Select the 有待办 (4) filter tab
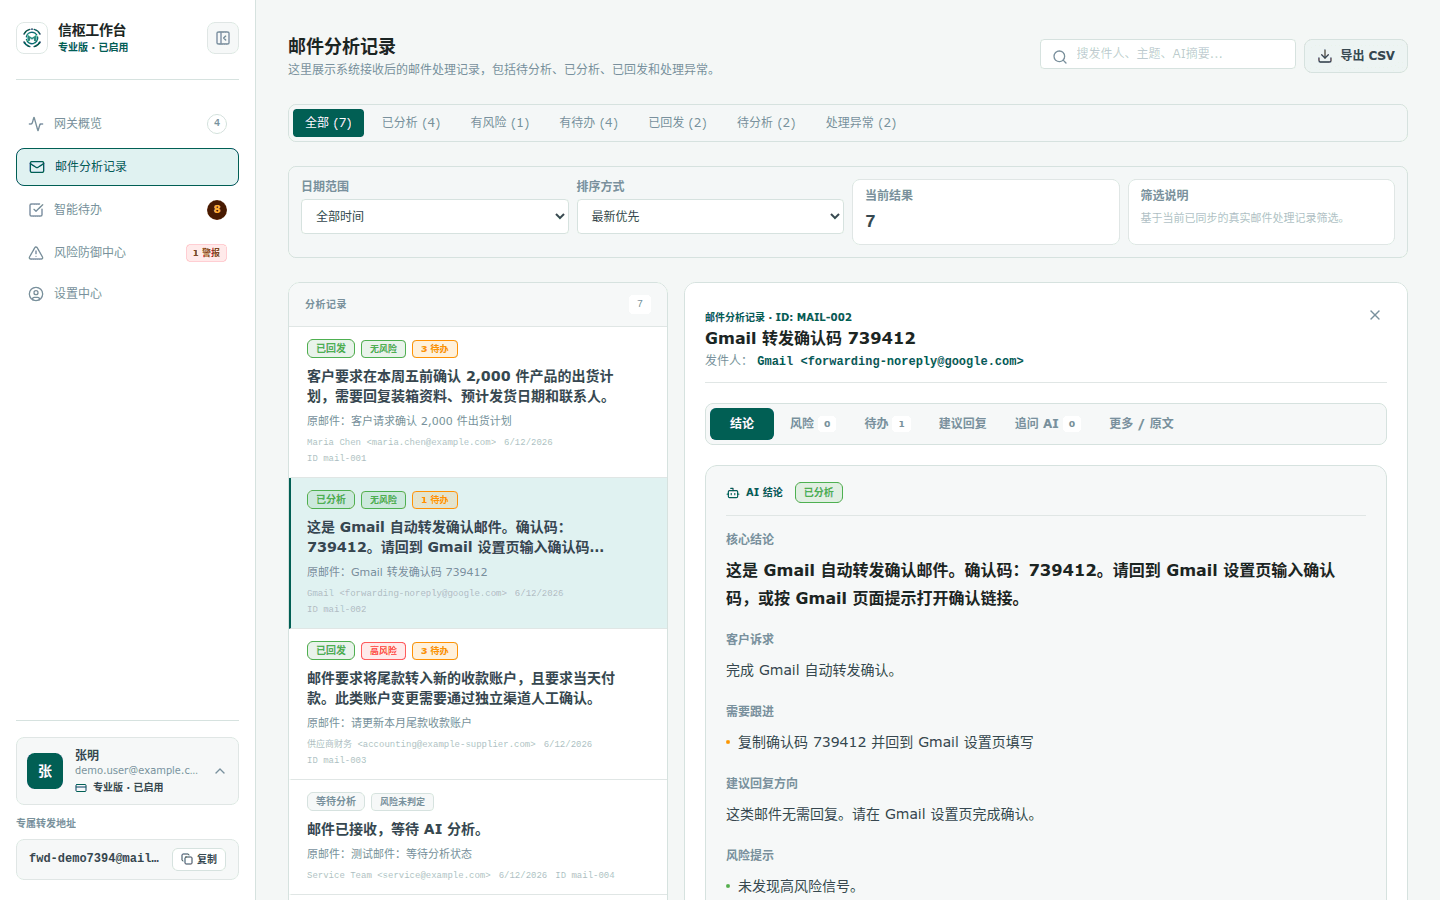The height and width of the screenshot is (900, 1440). (x=589, y=123)
